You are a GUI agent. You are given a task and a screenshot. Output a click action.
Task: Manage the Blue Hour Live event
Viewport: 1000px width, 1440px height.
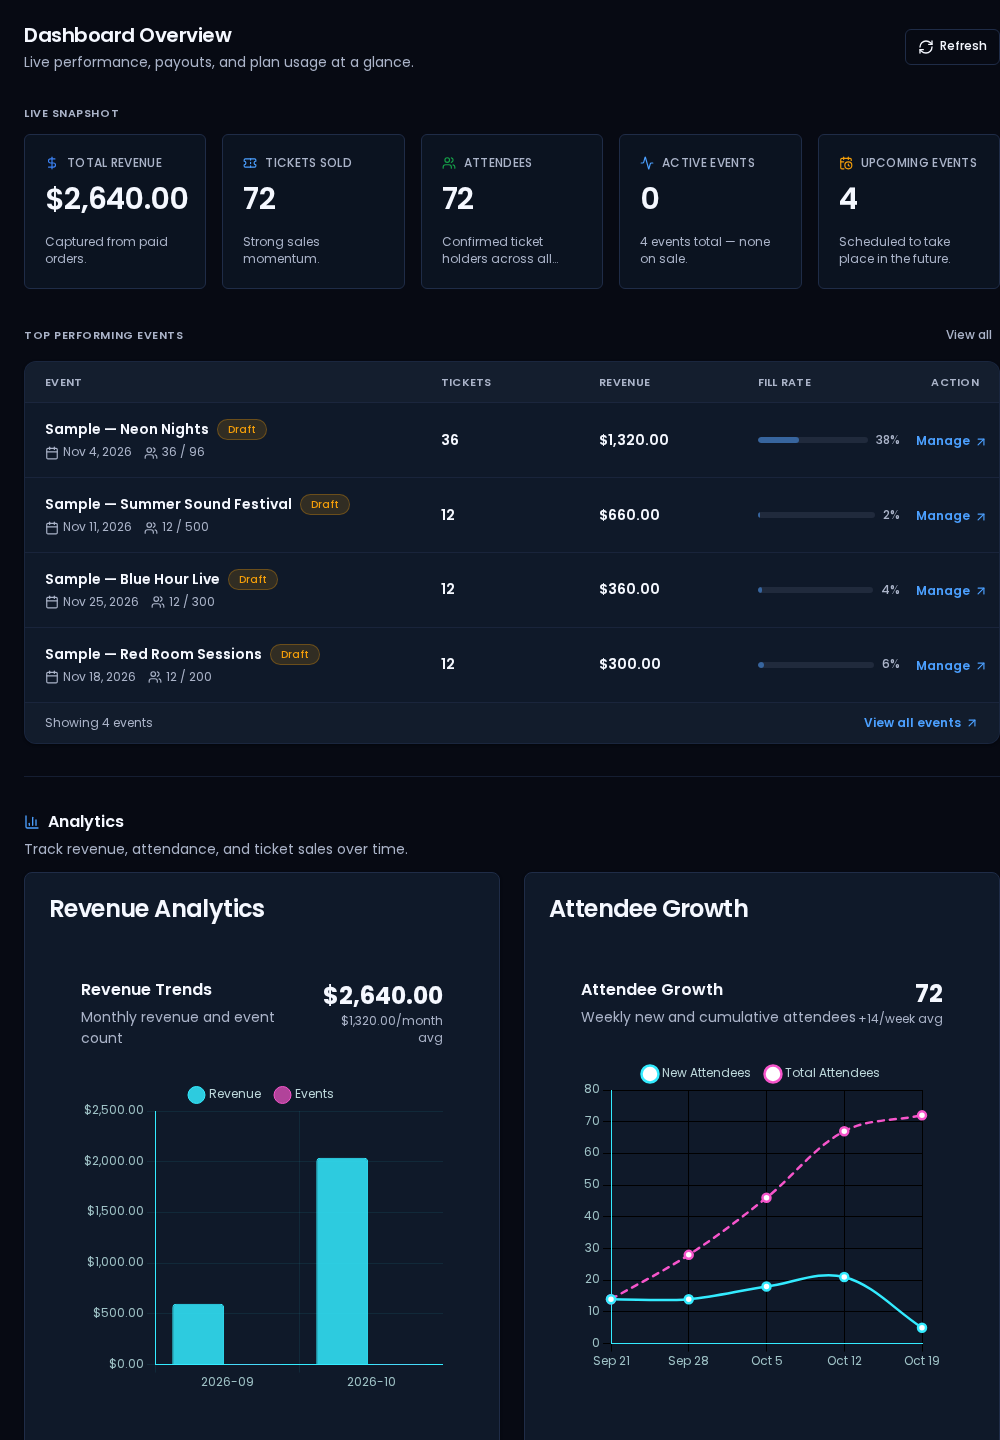pyautogui.click(x=951, y=591)
